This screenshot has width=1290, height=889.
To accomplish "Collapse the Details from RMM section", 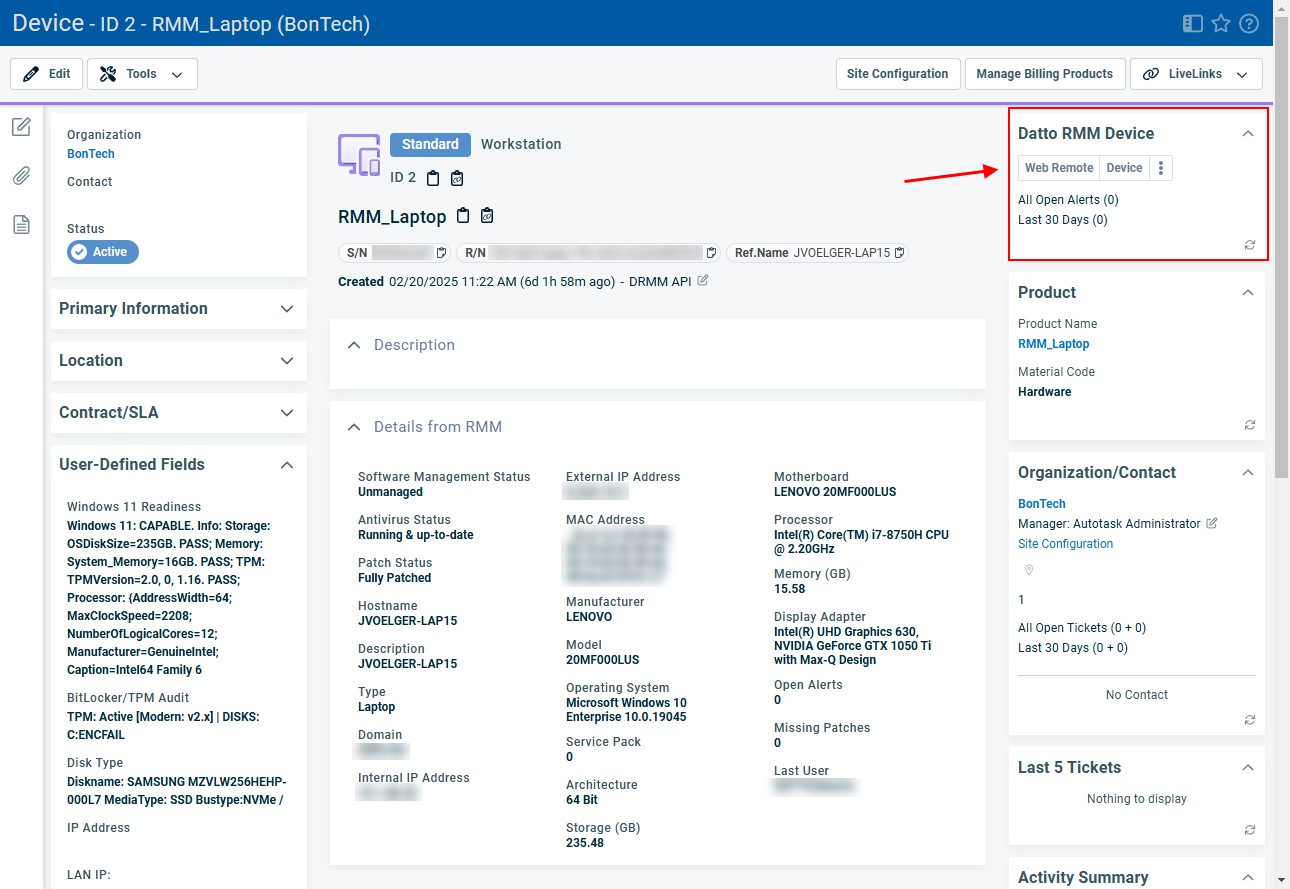I will tap(353, 427).
